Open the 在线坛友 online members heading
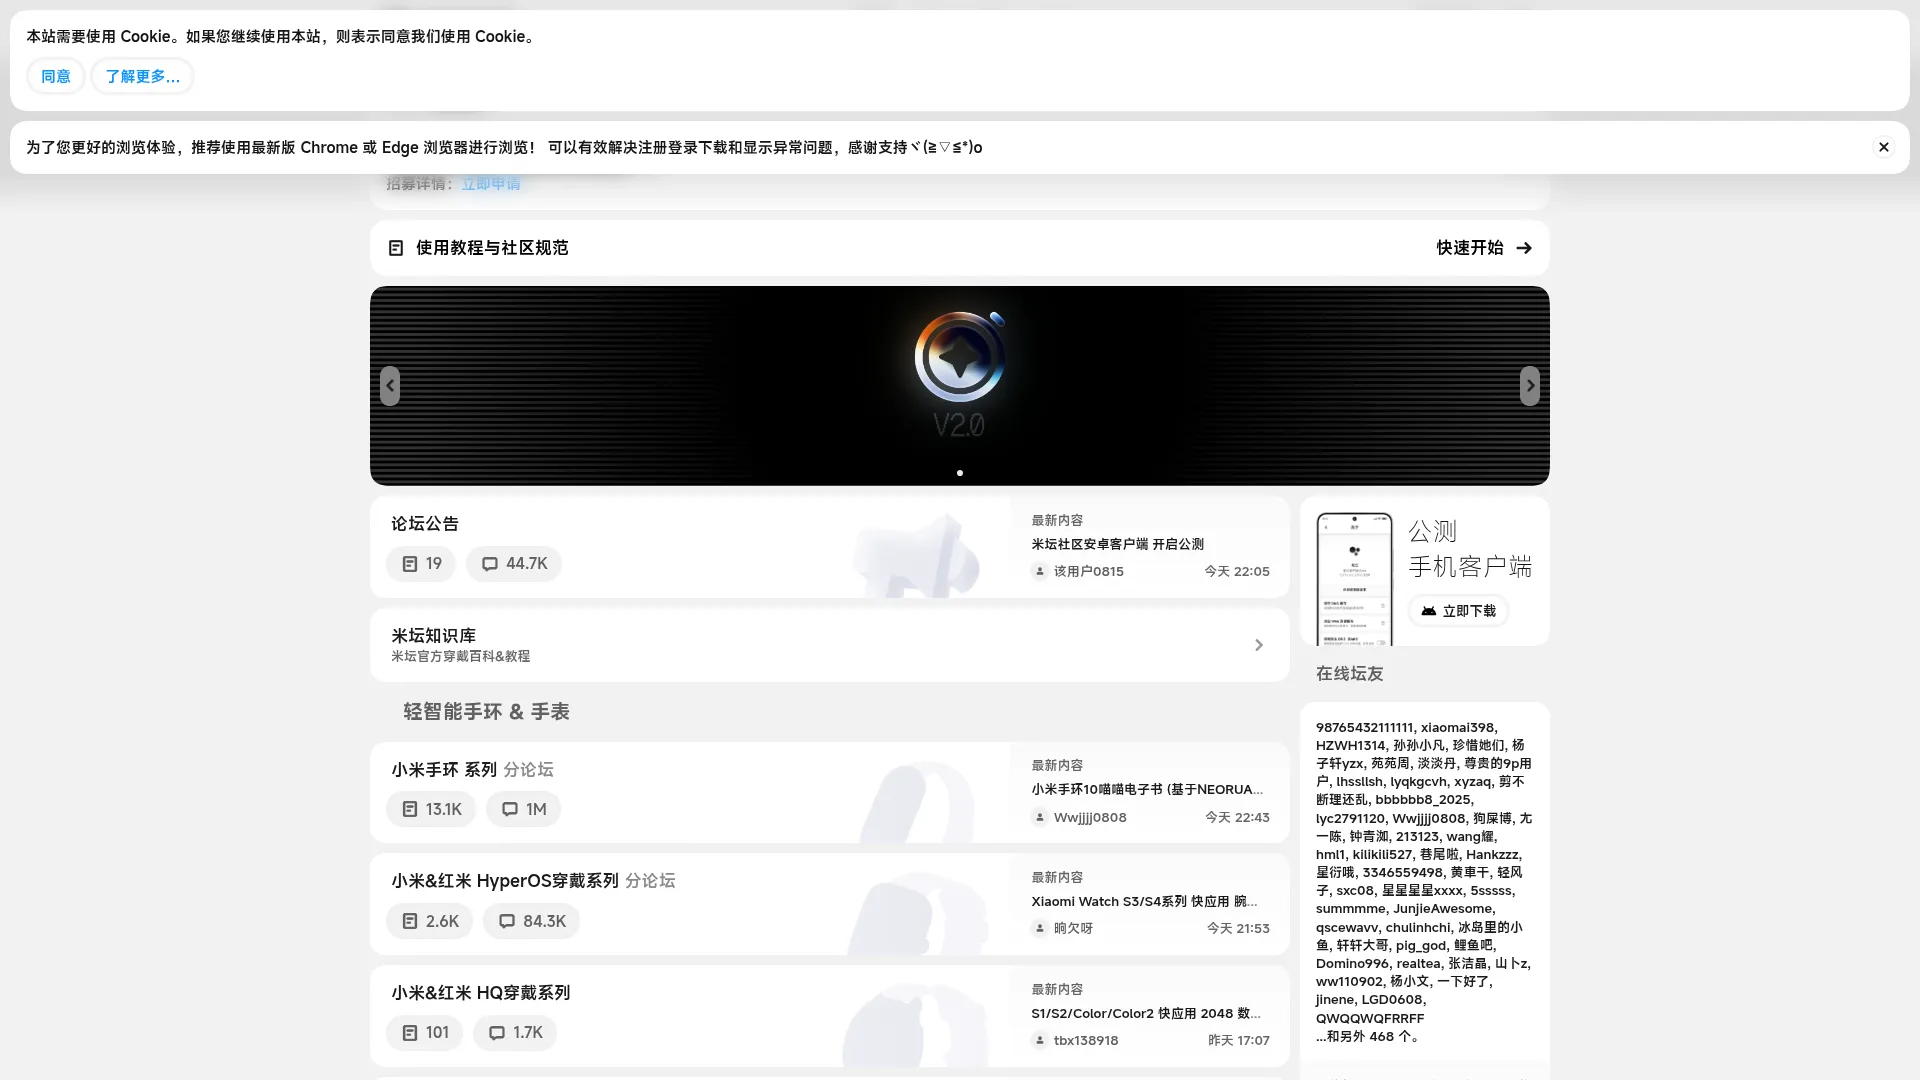The width and height of the screenshot is (1920, 1080). click(1350, 674)
